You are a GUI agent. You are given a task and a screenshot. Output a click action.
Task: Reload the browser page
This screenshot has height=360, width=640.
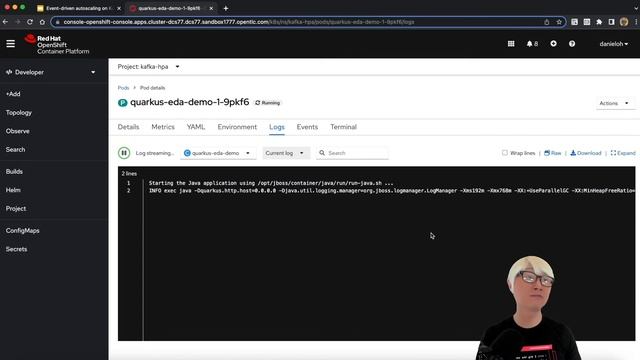[x=30, y=22]
